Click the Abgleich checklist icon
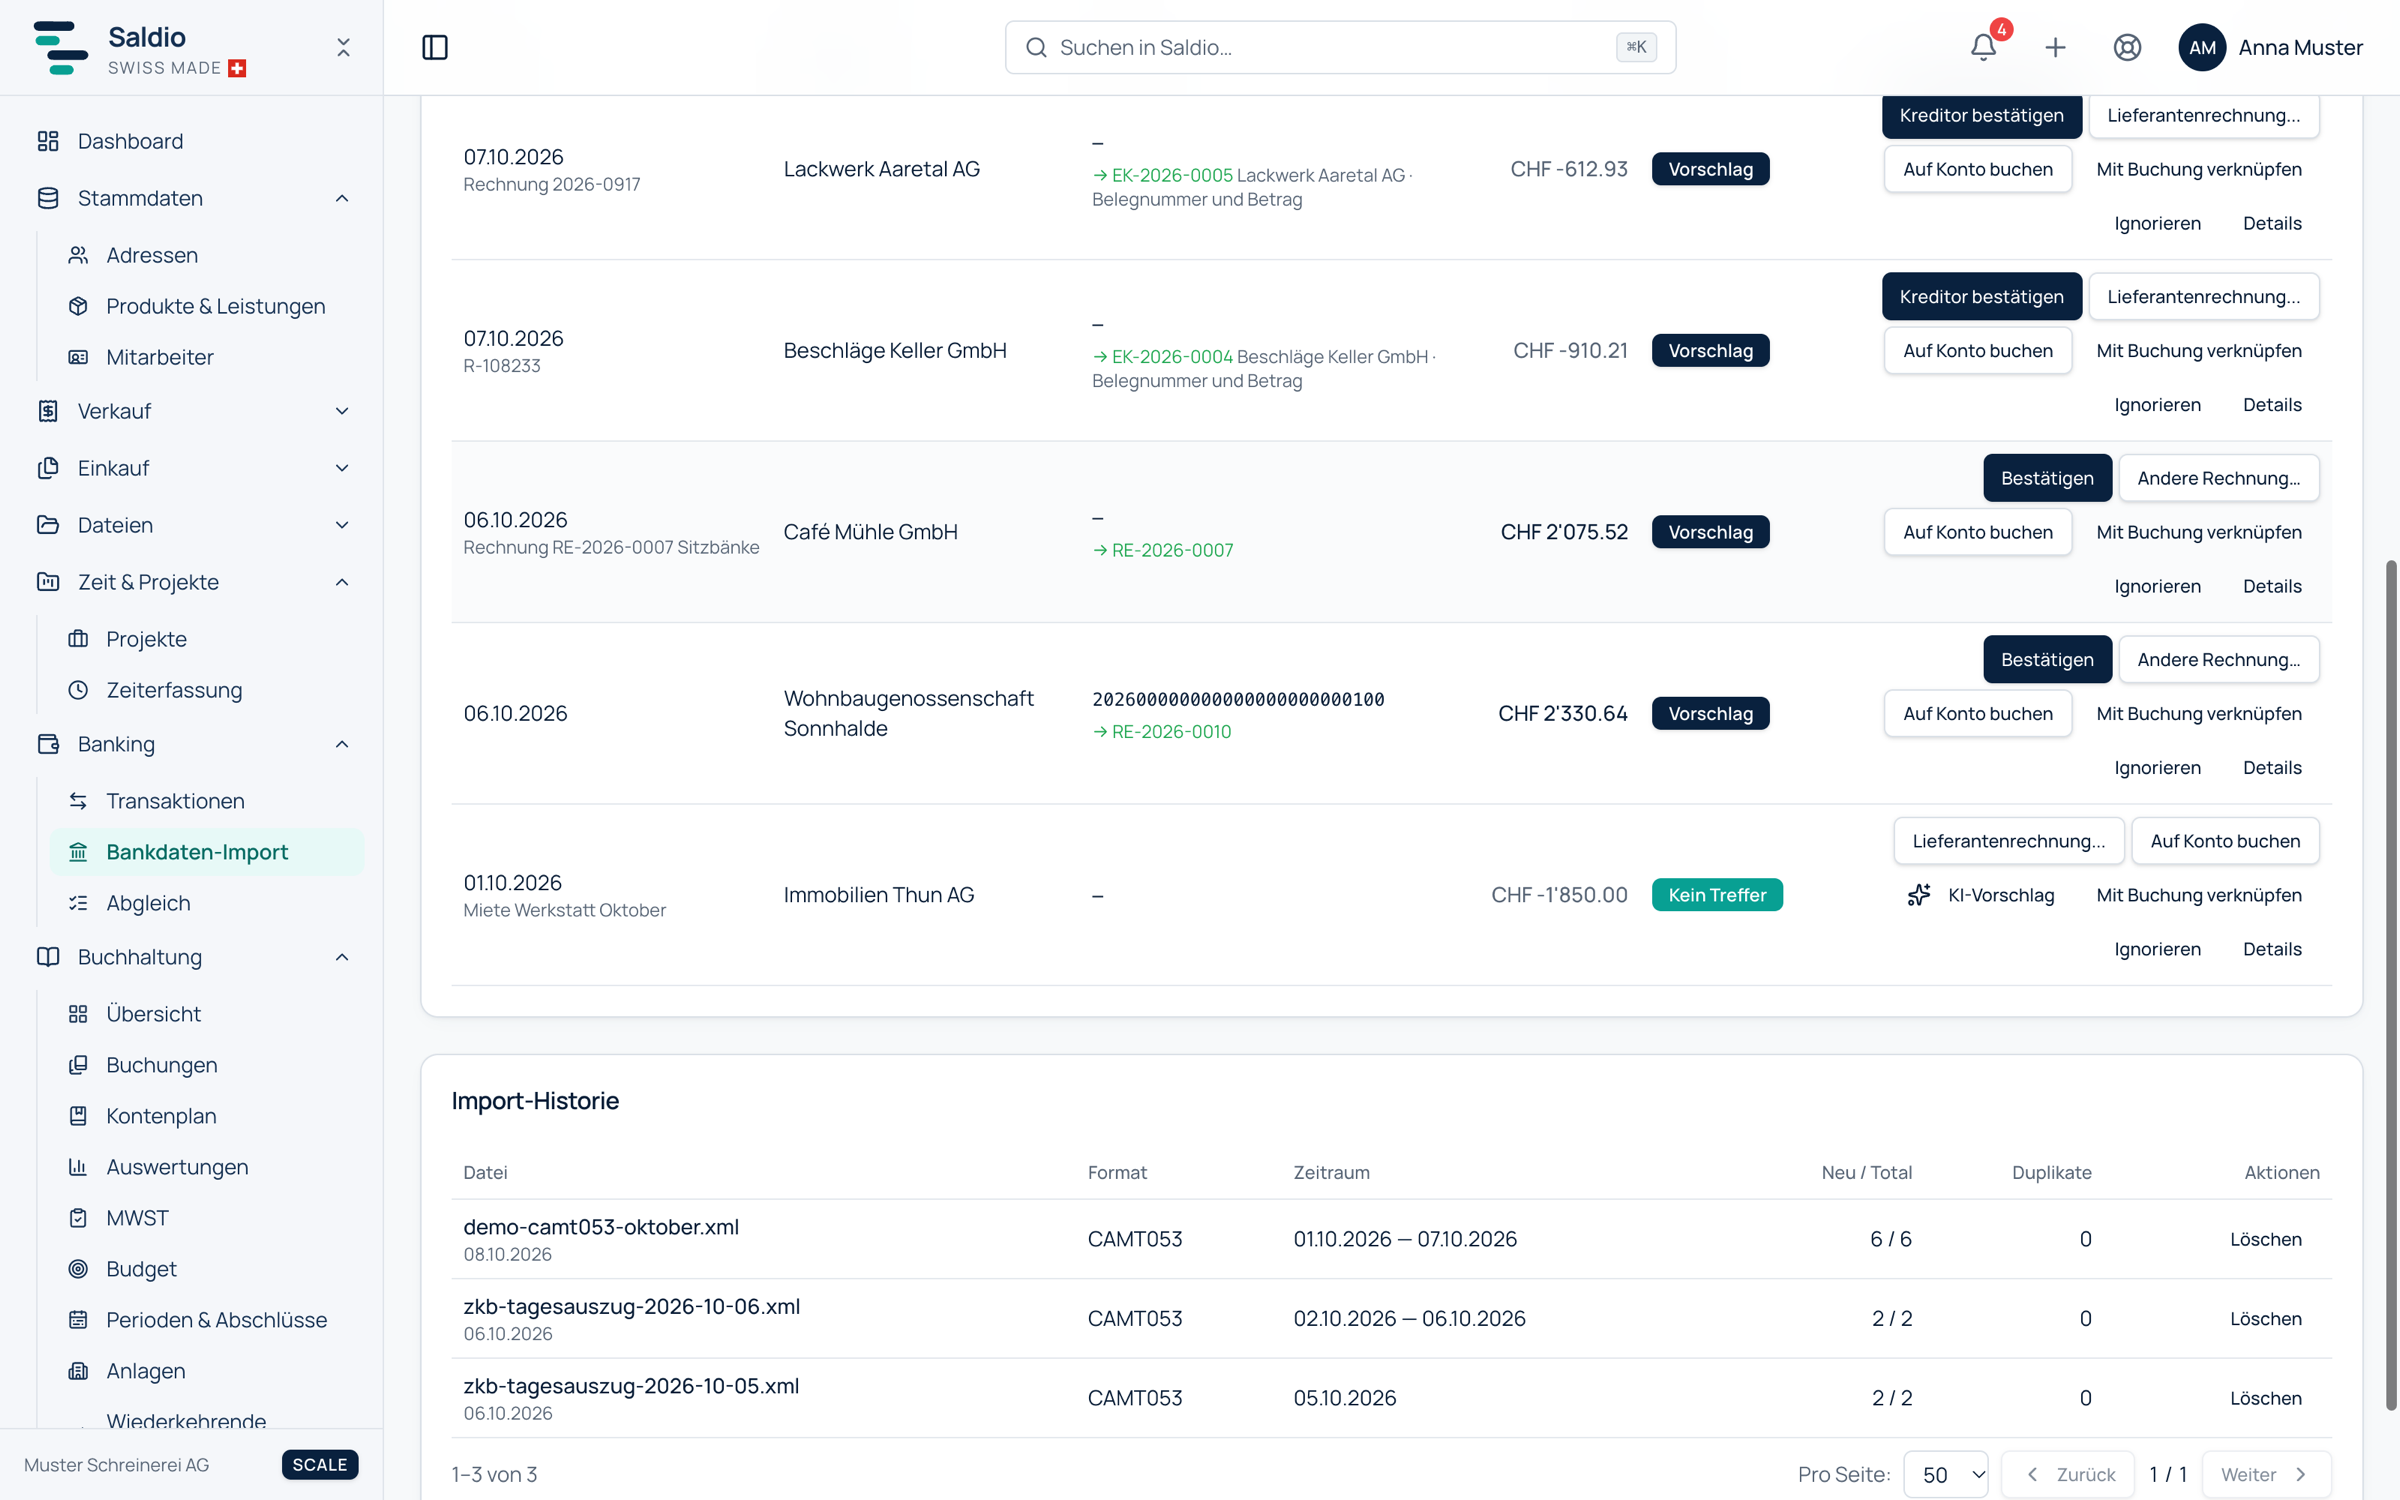Image resolution: width=2400 pixels, height=1500 pixels. 78,903
